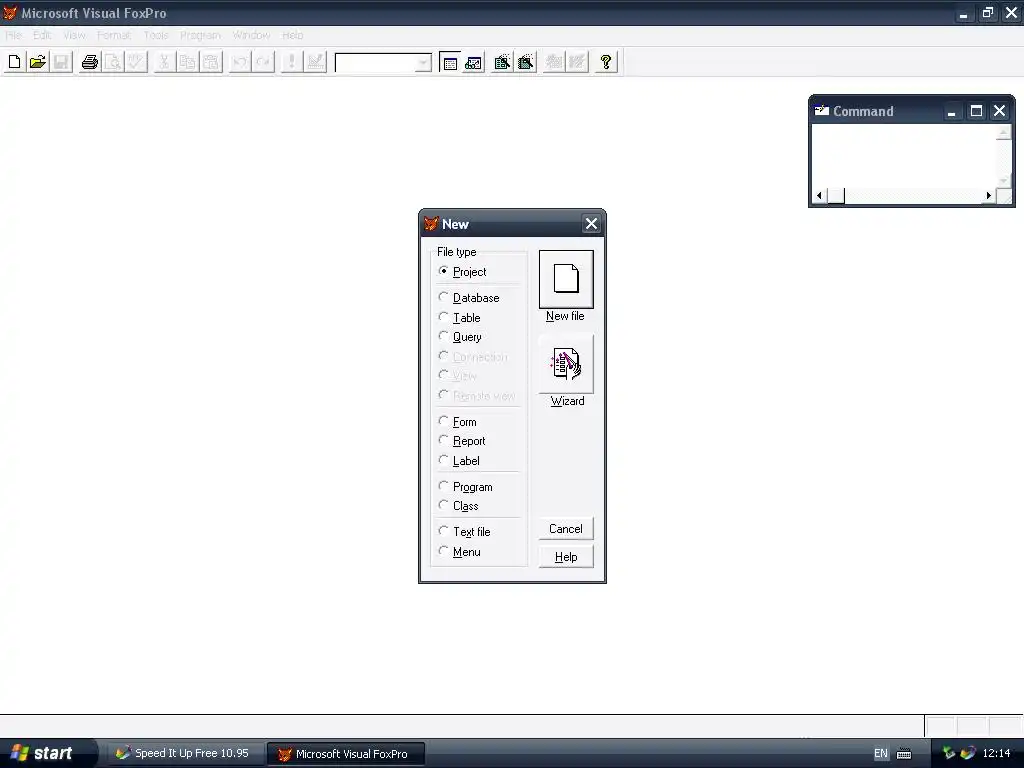This screenshot has height=768, width=1024.
Task: Click the Paste clipboard toolbar icon
Action: pos(211,62)
